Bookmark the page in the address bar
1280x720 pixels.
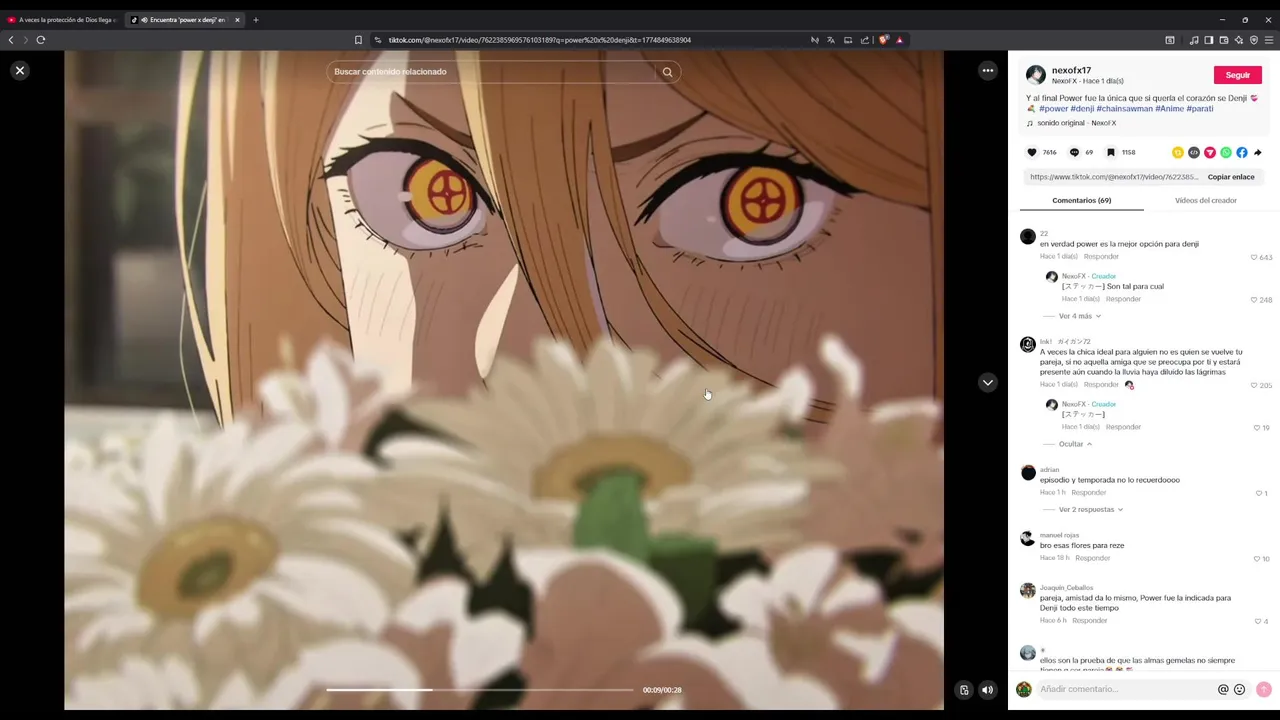point(358,40)
